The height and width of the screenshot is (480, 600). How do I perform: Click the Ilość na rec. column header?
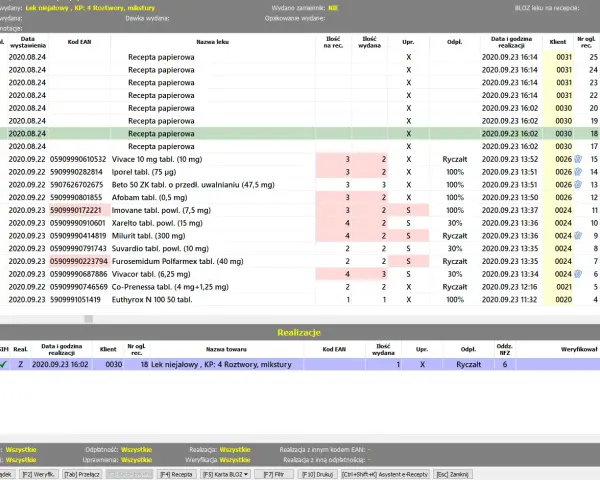click(333, 42)
